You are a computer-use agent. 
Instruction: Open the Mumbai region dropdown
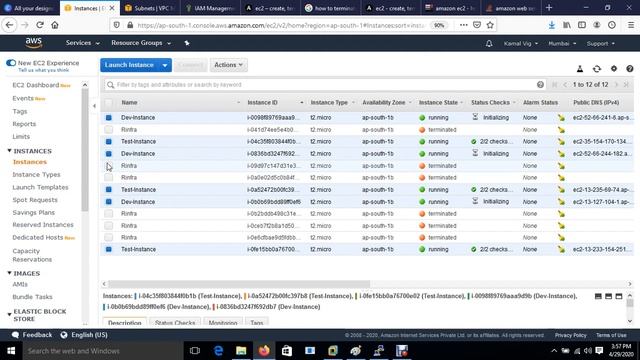pos(562,43)
